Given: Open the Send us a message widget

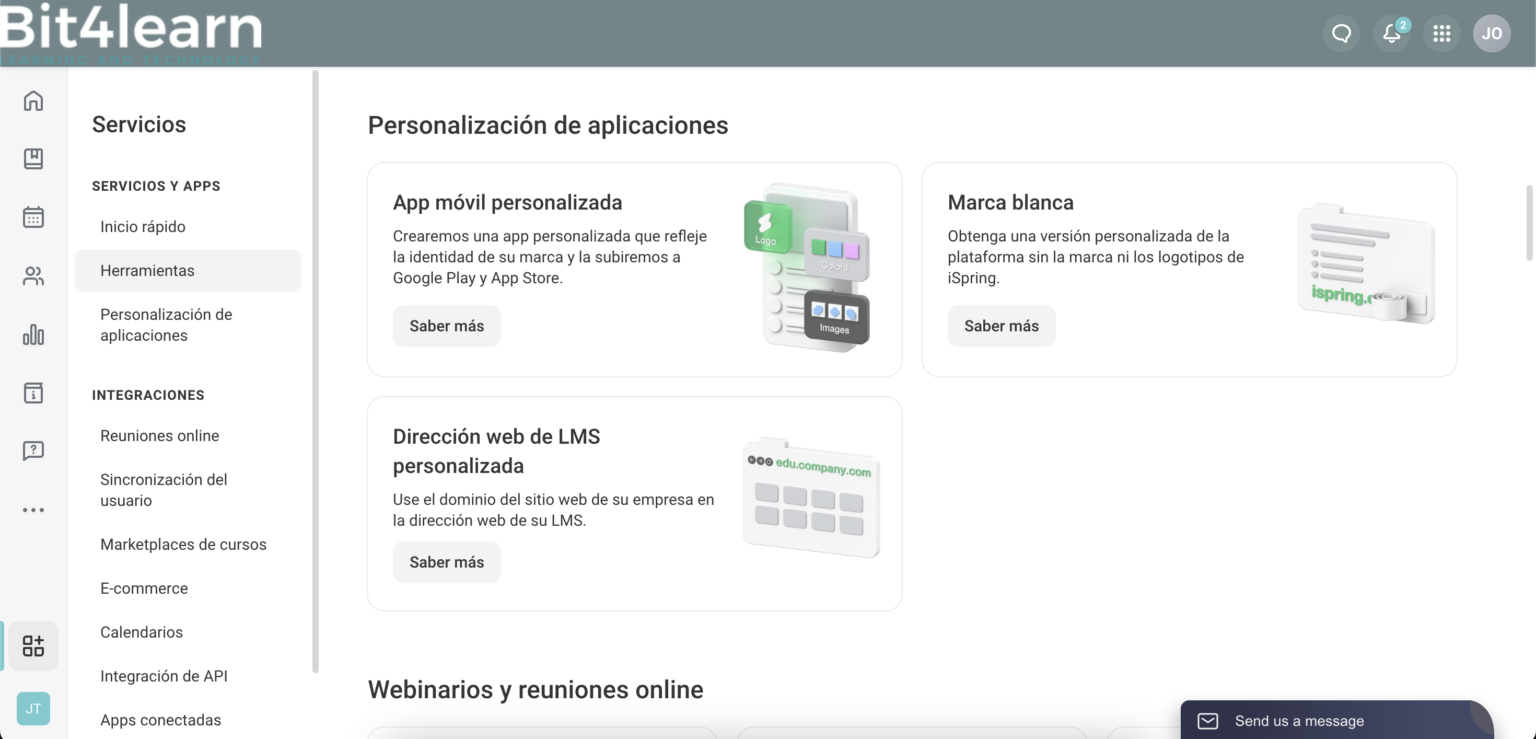Looking at the screenshot, I should (1337, 720).
